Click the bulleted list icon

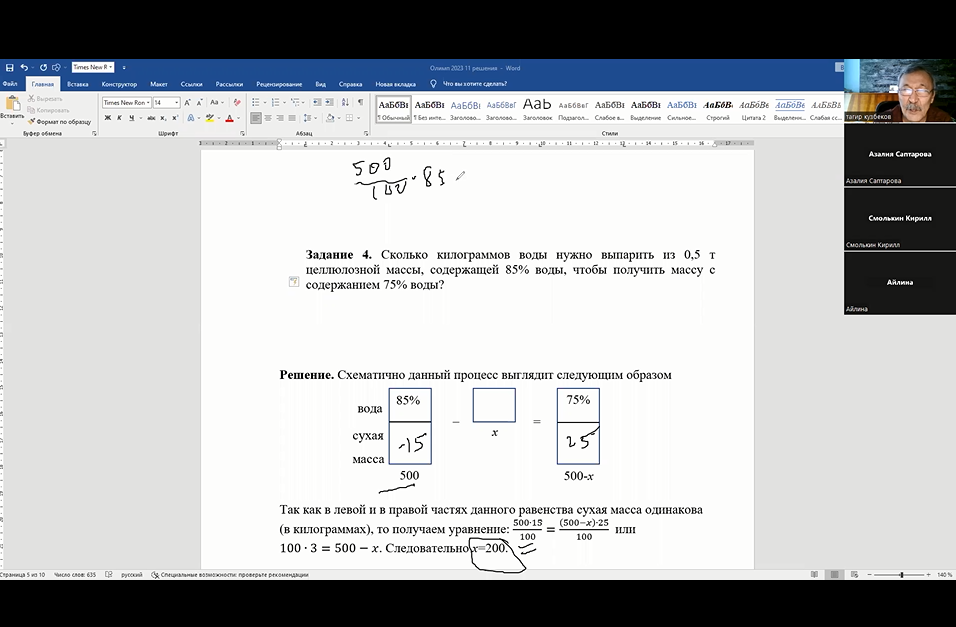(256, 102)
